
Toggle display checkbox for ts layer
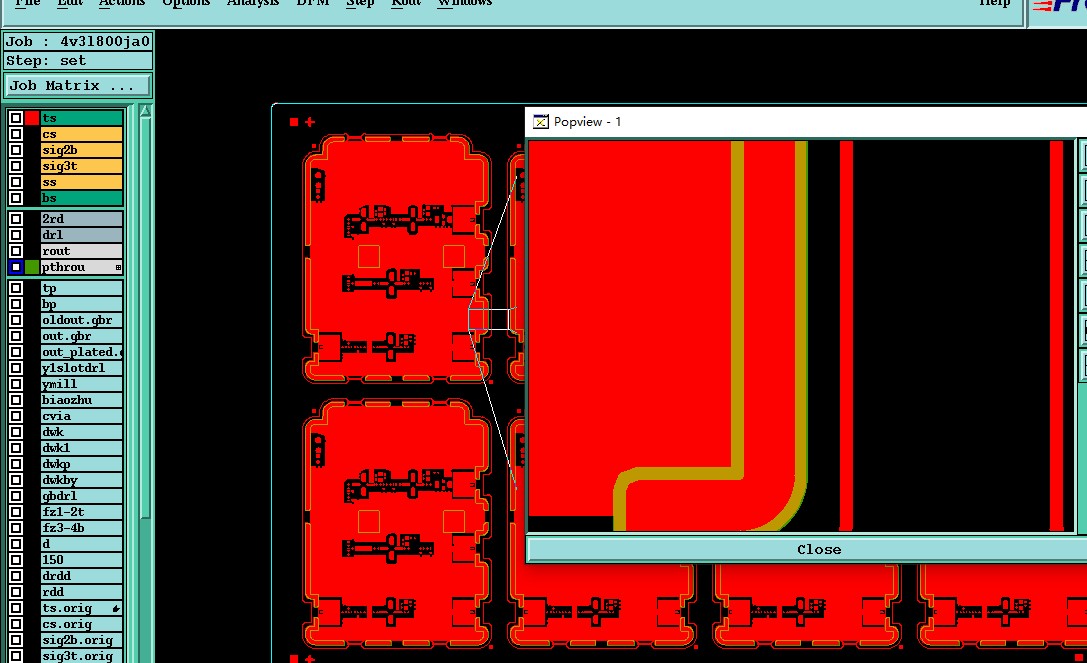click(x=16, y=118)
